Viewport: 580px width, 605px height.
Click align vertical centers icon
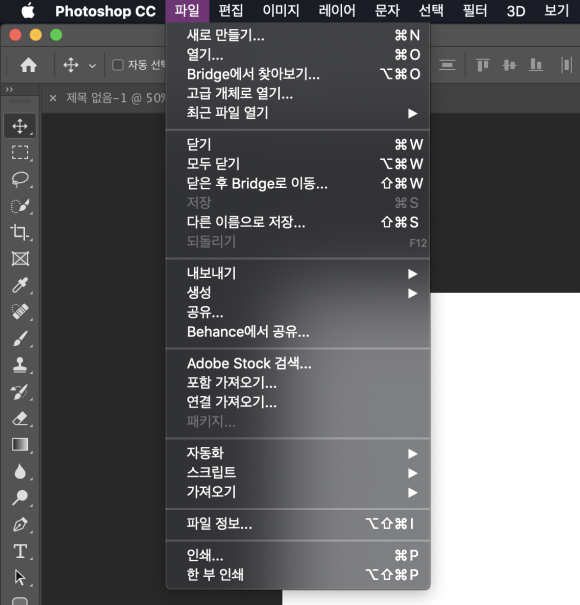509,65
